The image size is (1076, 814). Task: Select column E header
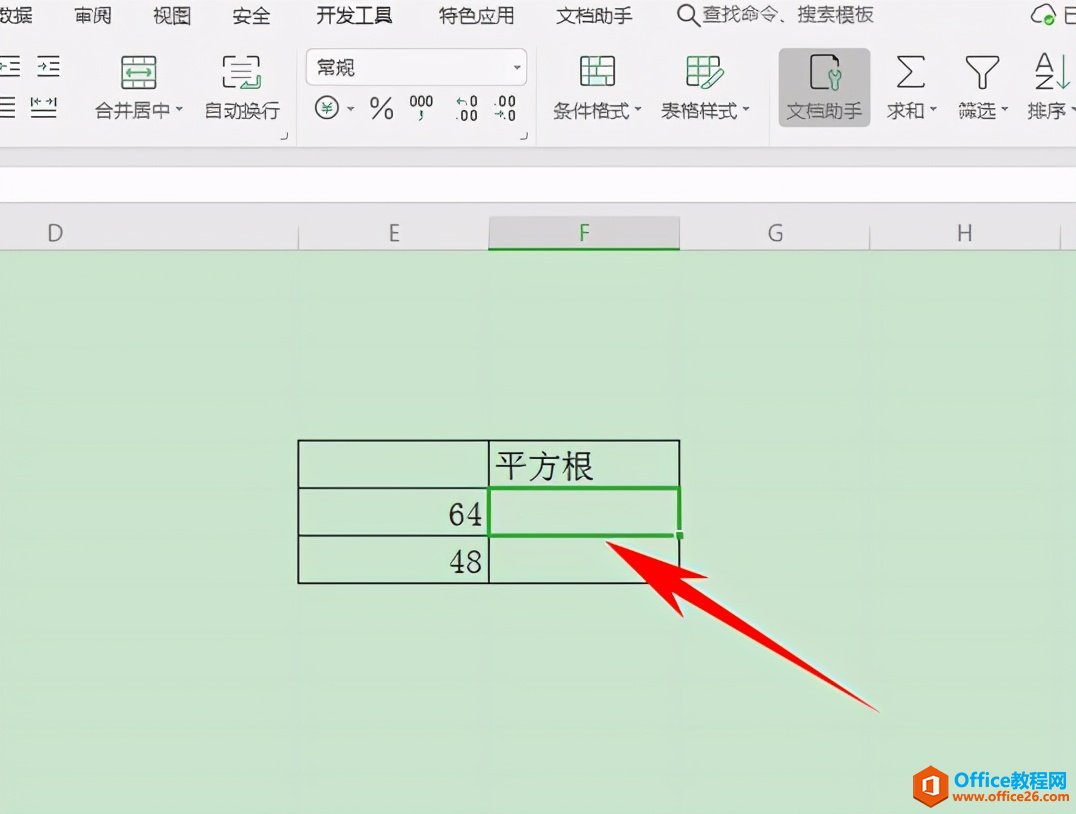(394, 233)
